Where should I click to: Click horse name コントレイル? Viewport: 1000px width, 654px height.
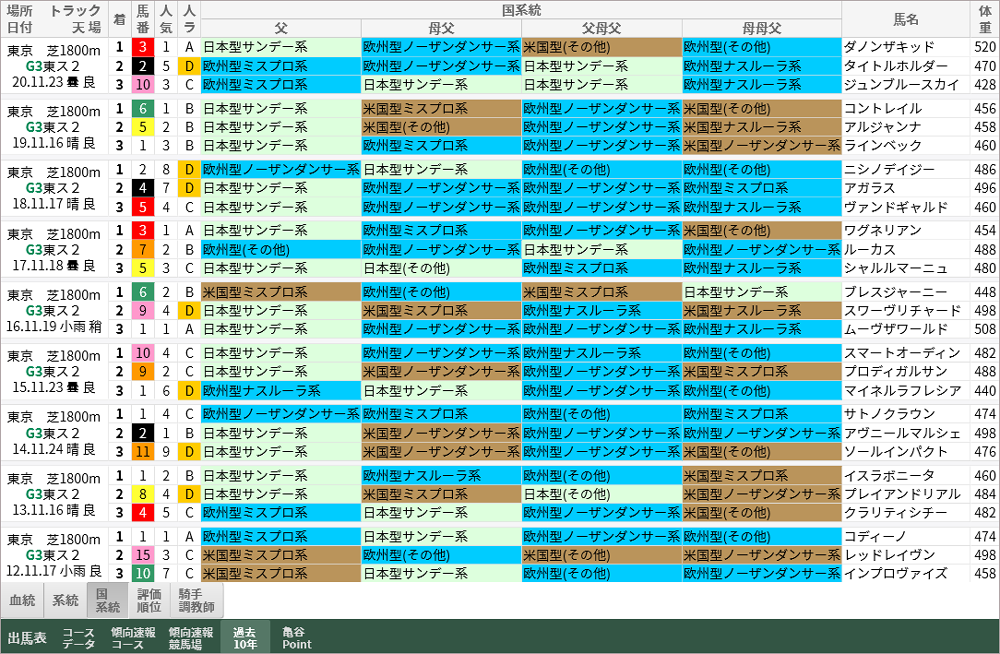tap(883, 108)
